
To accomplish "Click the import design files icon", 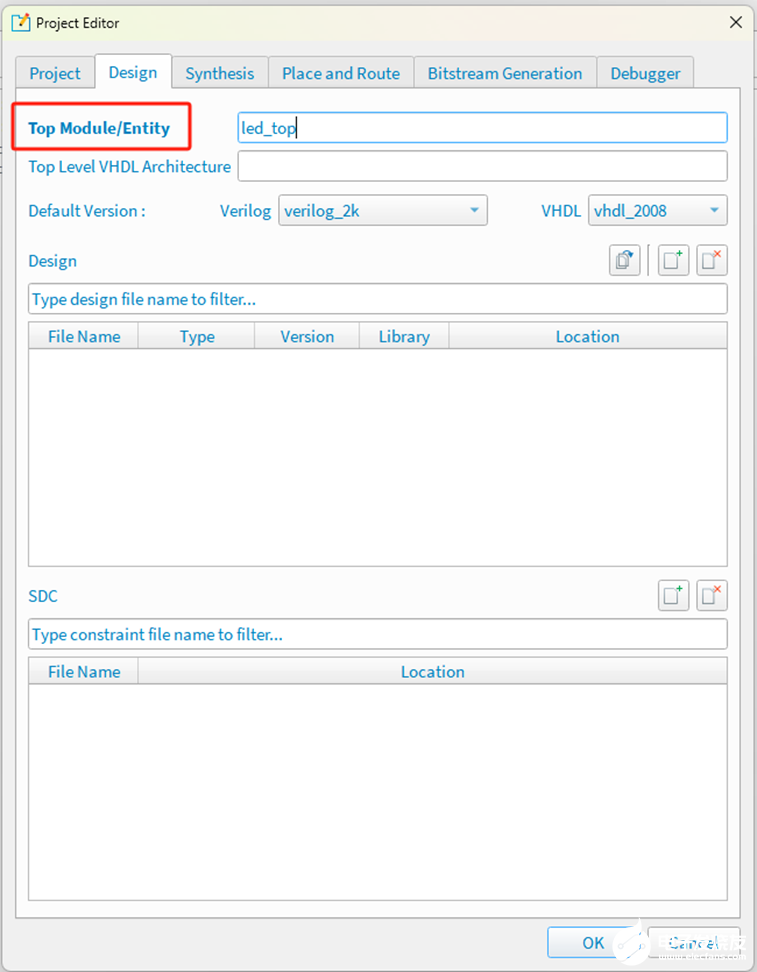I will [x=625, y=261].
